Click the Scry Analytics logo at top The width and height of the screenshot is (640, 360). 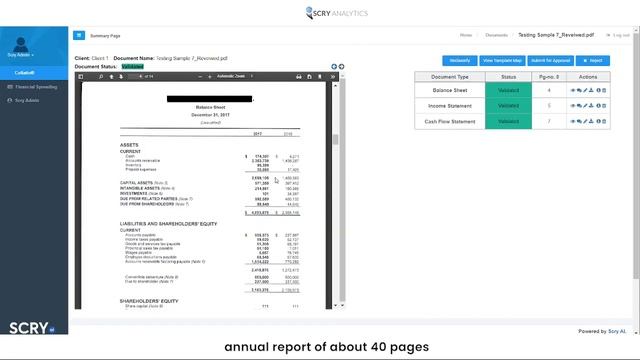pyautogui.click(x=337, y=13)
